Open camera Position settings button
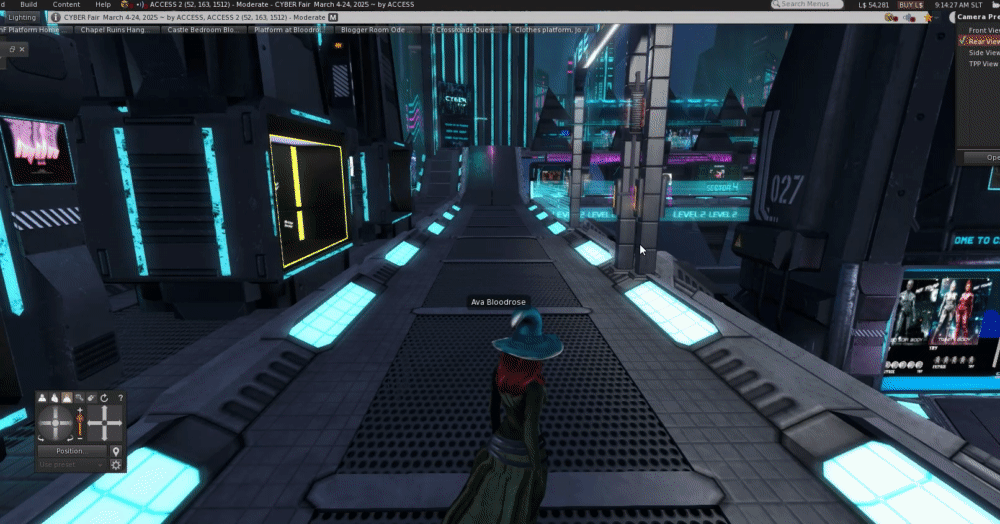 [70, 451]
